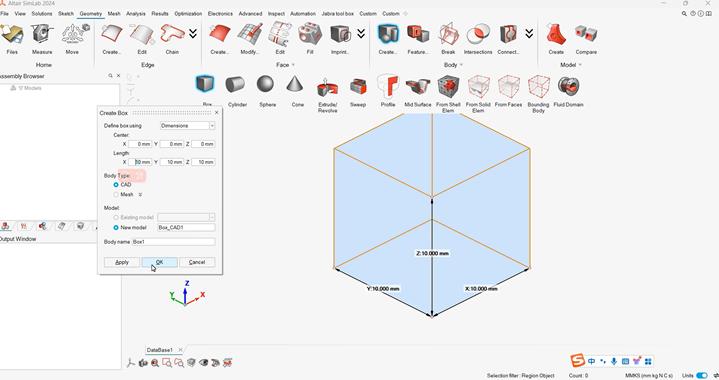Cancel the Create Box dialog
Viewport: 719px width, 380px height.
pyautogui.click(x=197, y=262)
